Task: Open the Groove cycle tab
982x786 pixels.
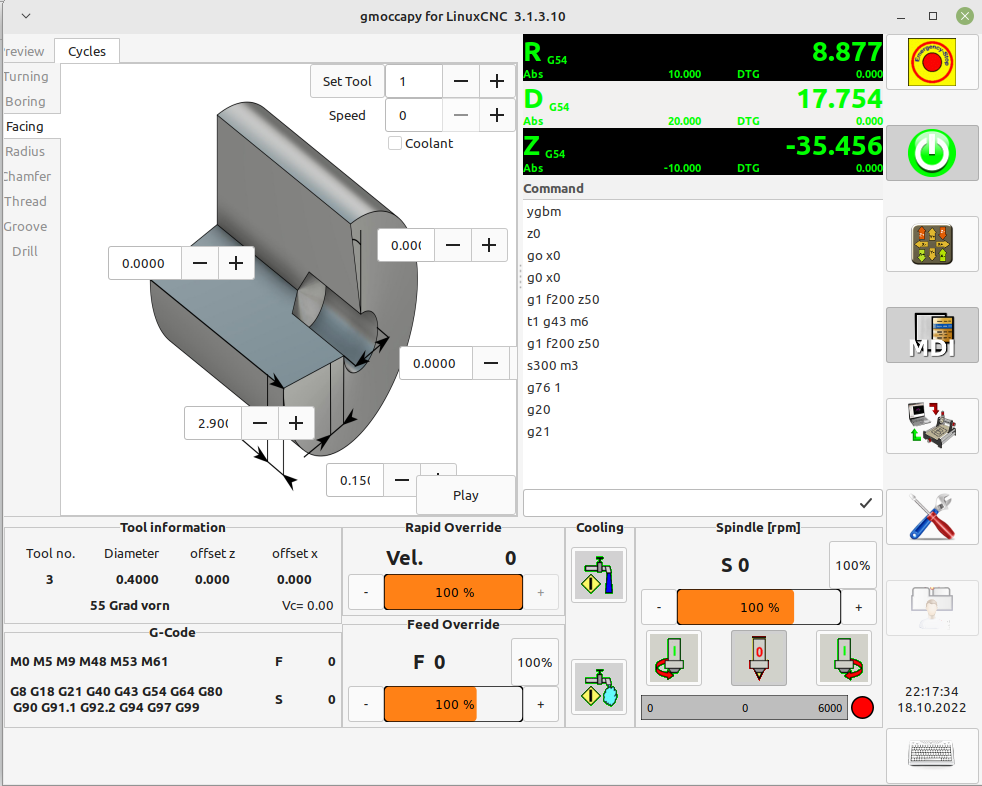Action: 26,227
